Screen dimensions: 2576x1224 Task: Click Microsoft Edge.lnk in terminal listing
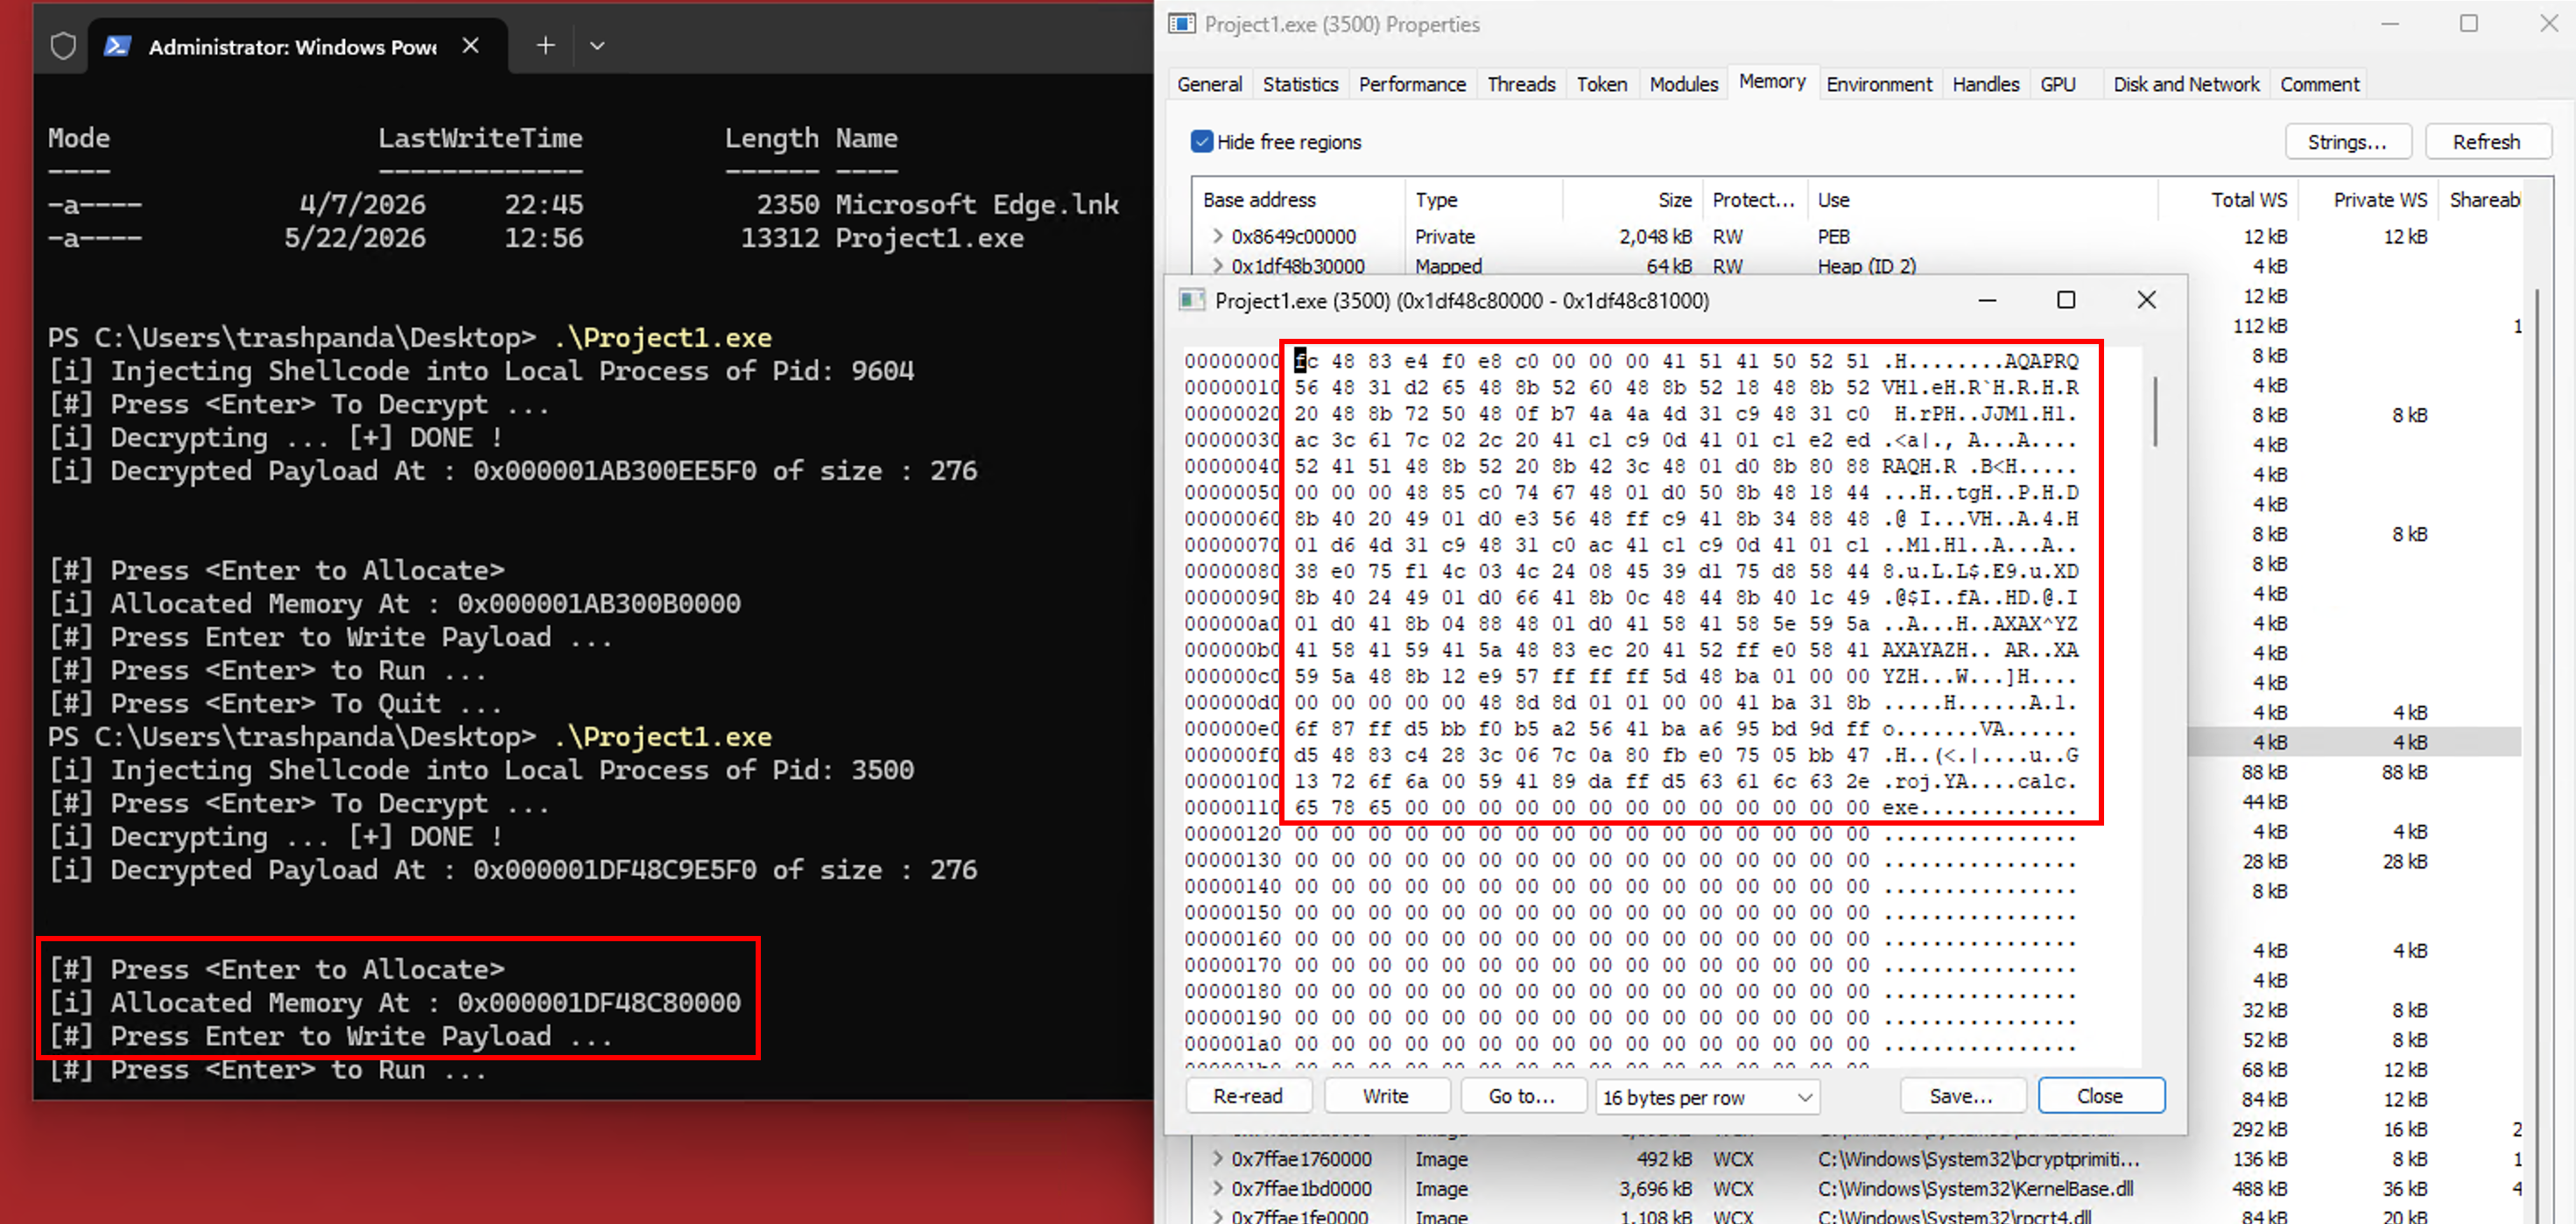pyautogui.click(x=977, y=204)
